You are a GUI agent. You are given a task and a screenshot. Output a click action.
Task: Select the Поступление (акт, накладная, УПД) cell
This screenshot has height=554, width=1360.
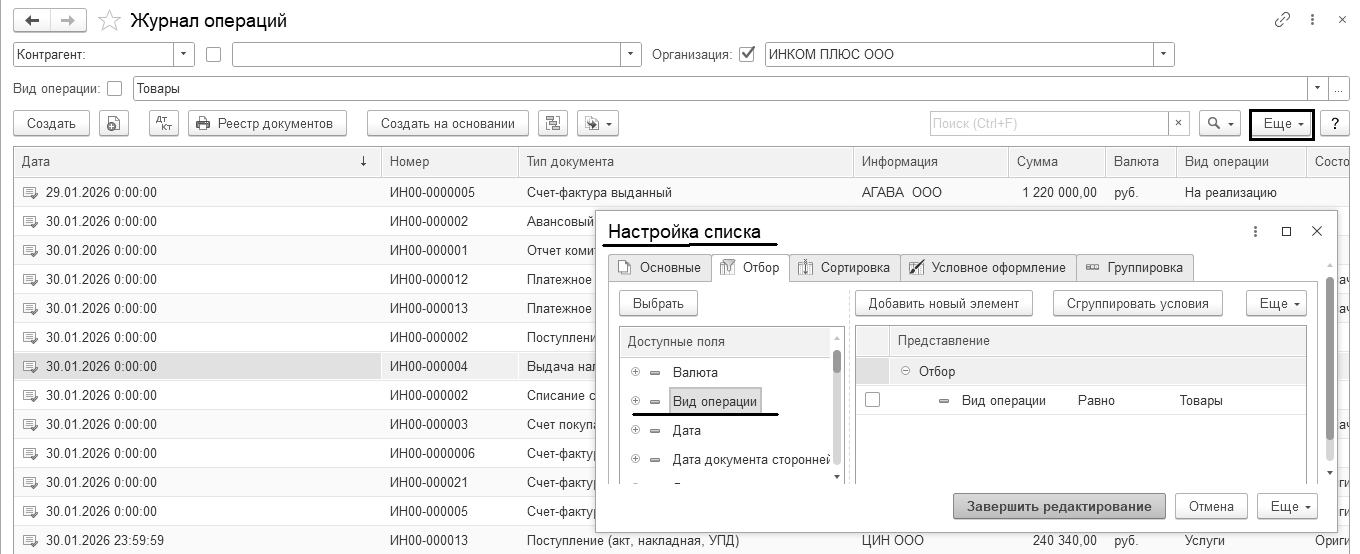686,540
